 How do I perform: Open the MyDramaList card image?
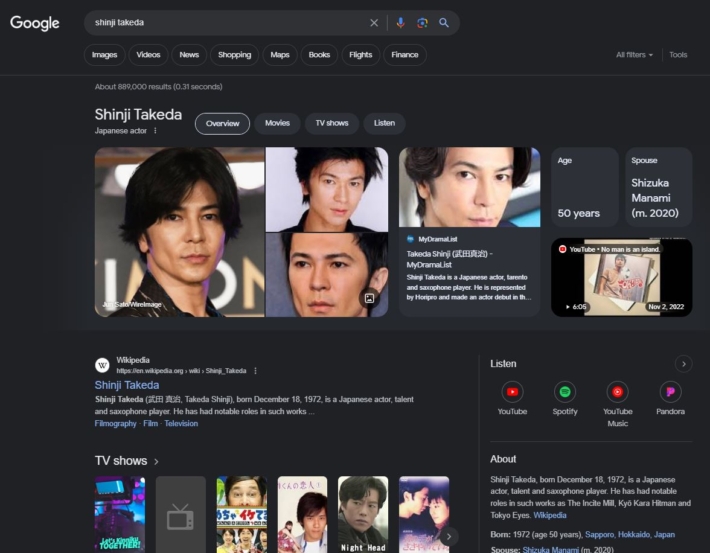(470, 187)
